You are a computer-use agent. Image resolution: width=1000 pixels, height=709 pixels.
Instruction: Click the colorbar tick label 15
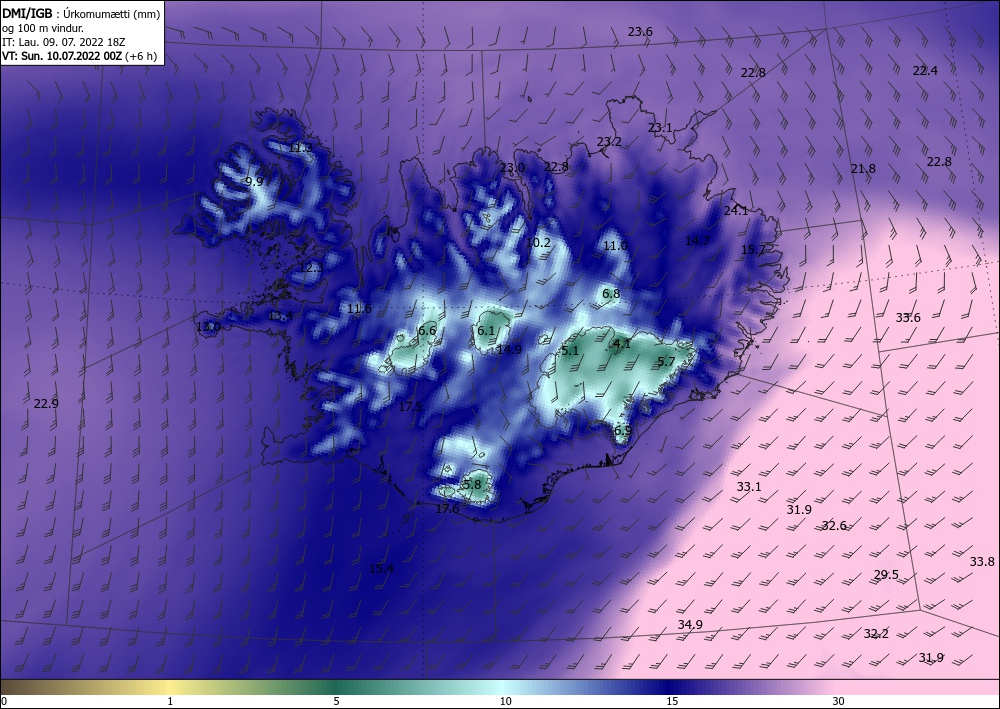[x=672, y=701]
